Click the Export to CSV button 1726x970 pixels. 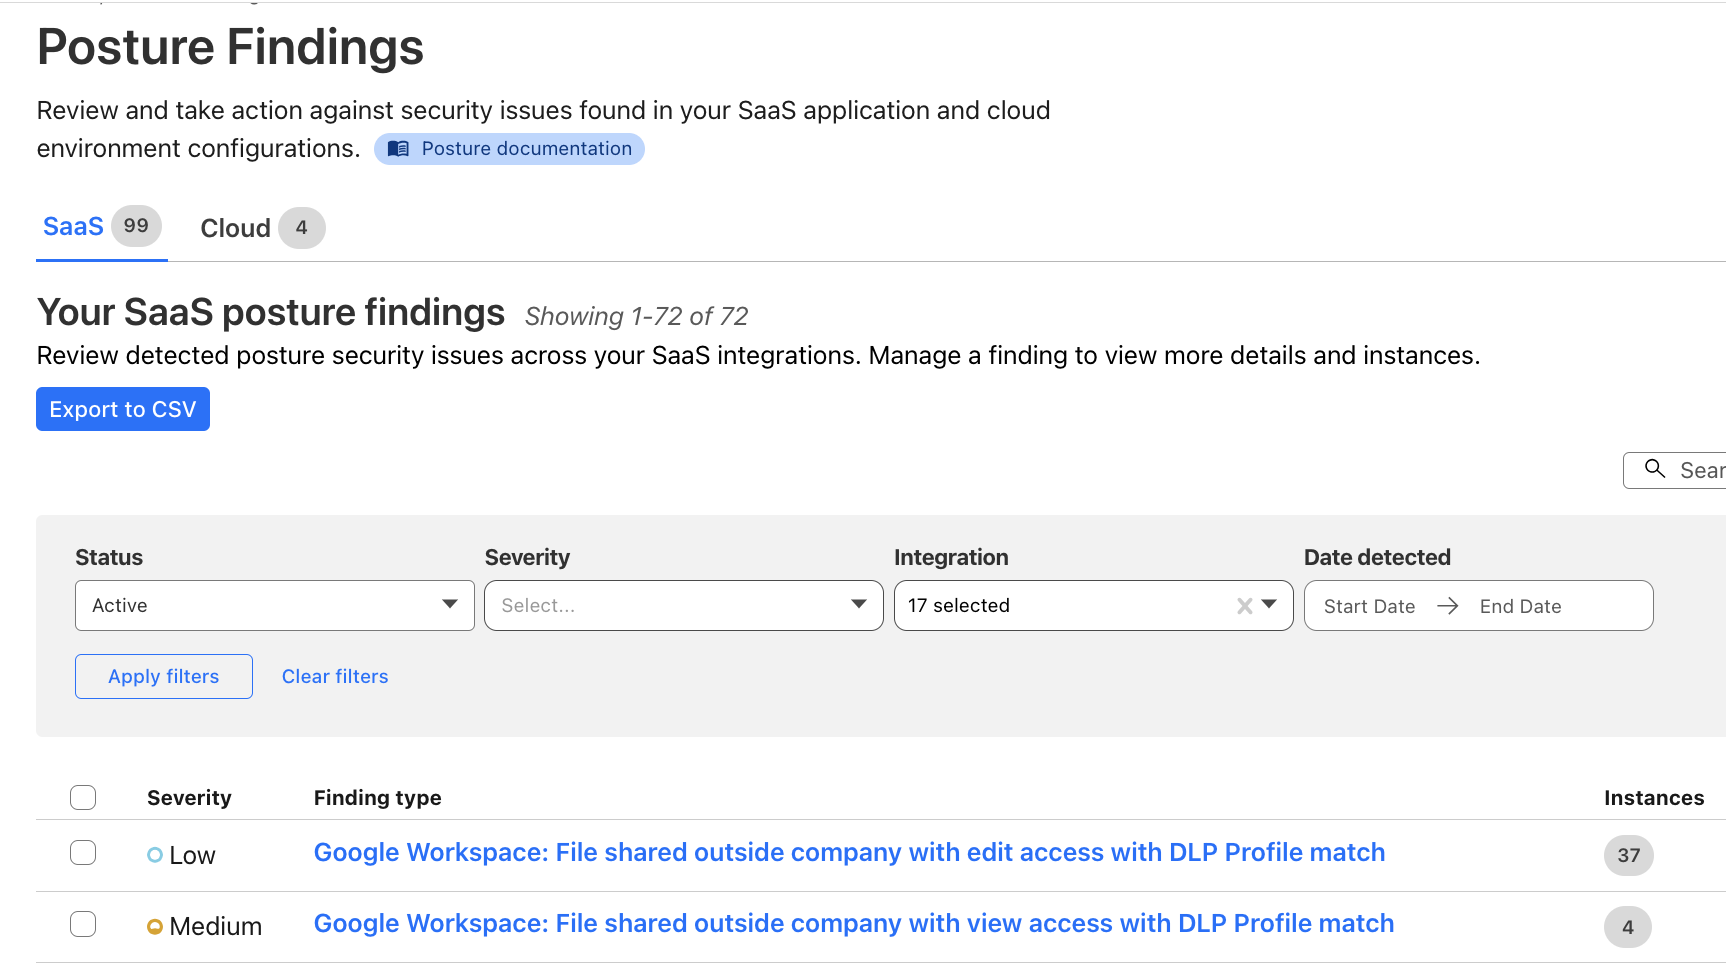pyautogui.click(x=123, y=409)
